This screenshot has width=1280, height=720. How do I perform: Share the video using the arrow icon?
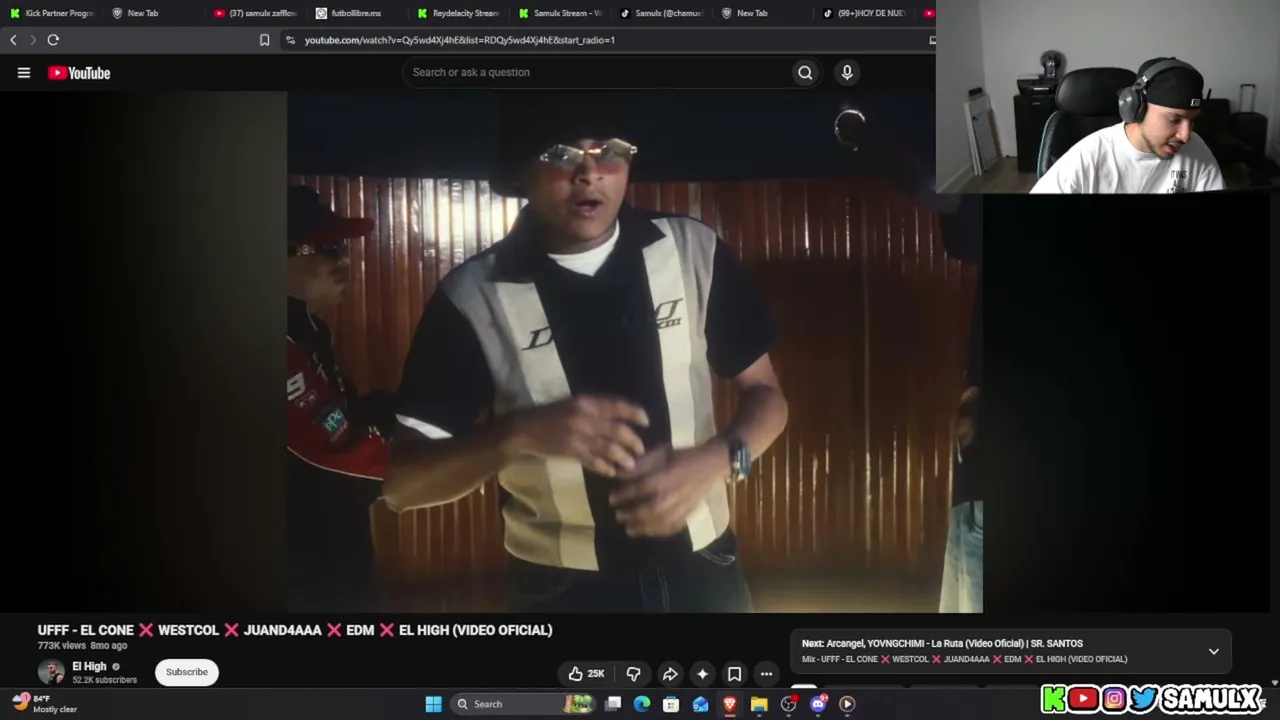(670, 674)
